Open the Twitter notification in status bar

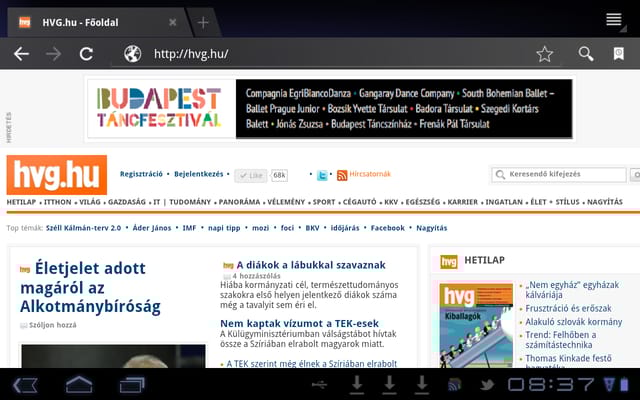click(487, 385)
